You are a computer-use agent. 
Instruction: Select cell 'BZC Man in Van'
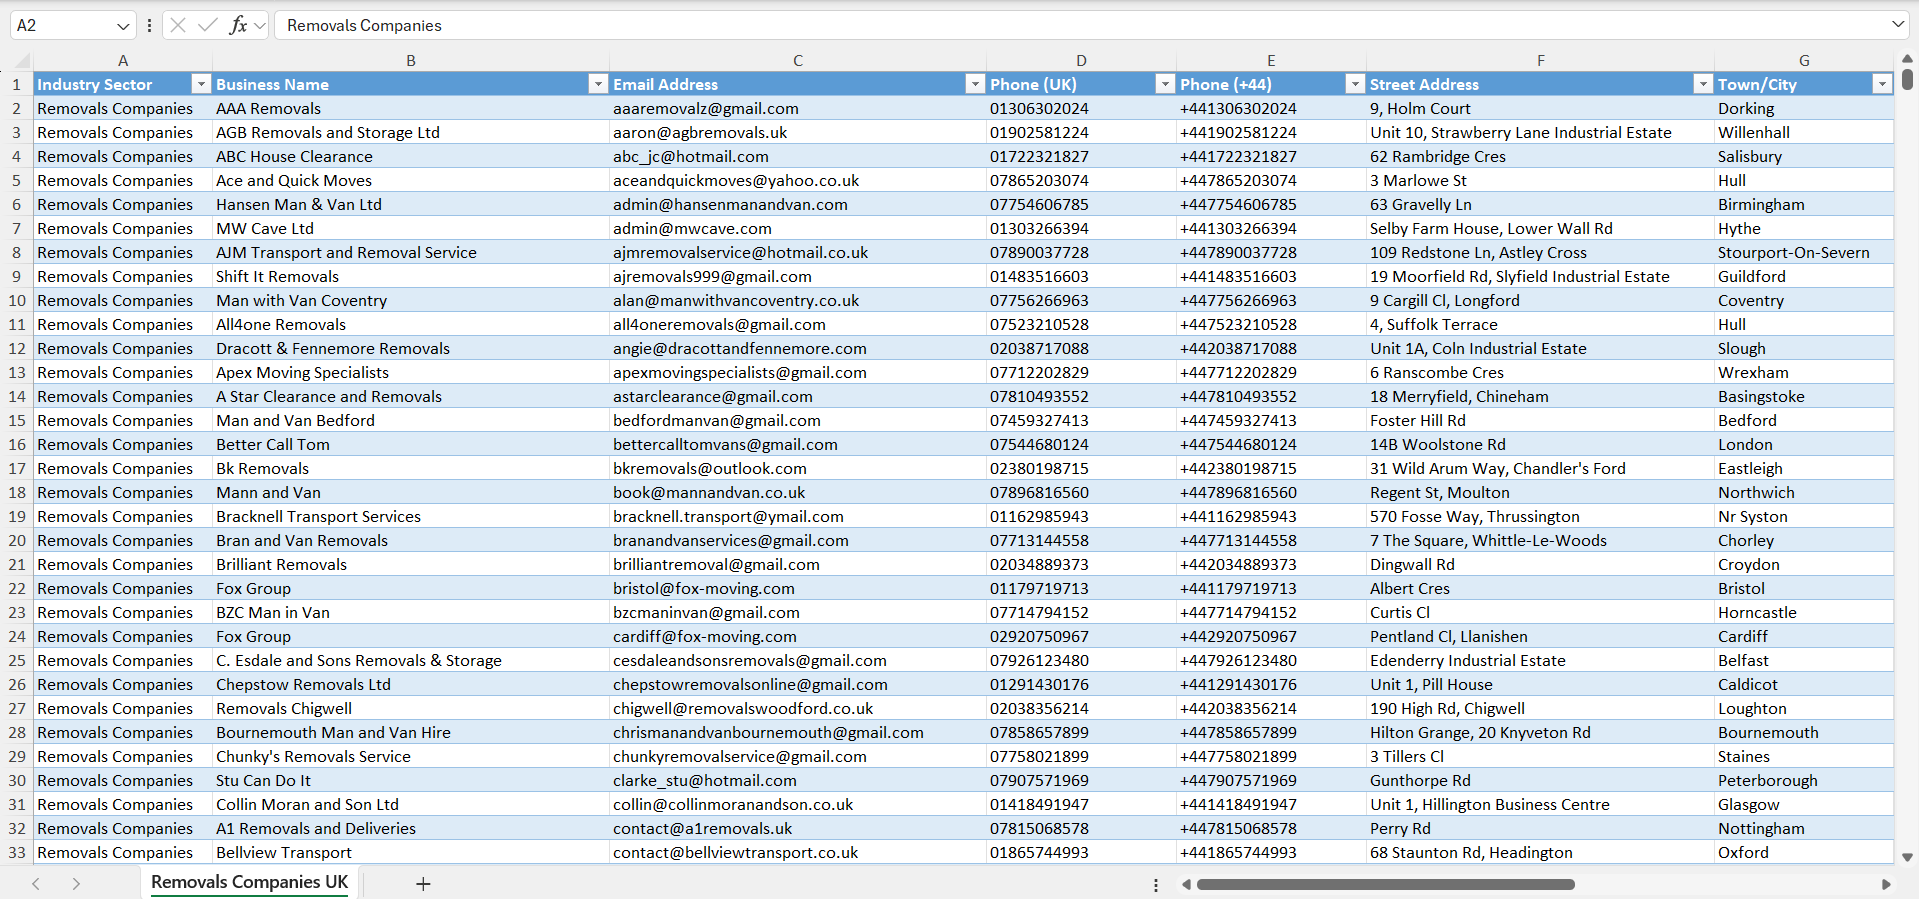(x=411, y=612)
